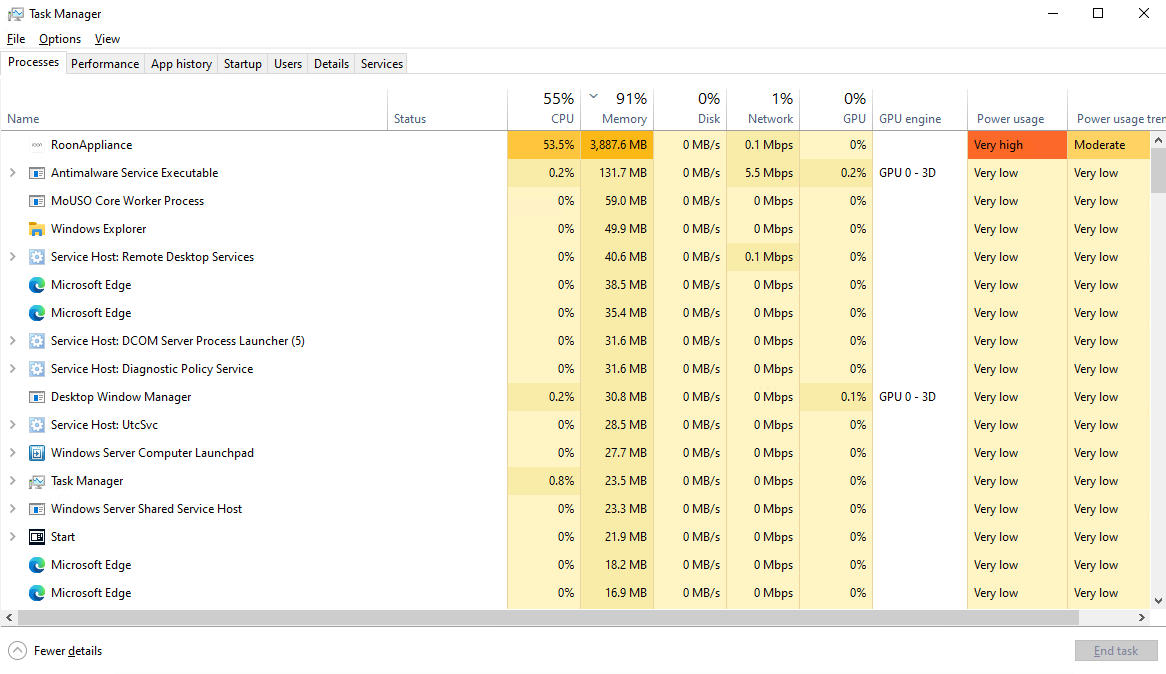Expand Service Host: UtcSvc group
This screenshot has width=1166, height=674.
coord(12,425)
